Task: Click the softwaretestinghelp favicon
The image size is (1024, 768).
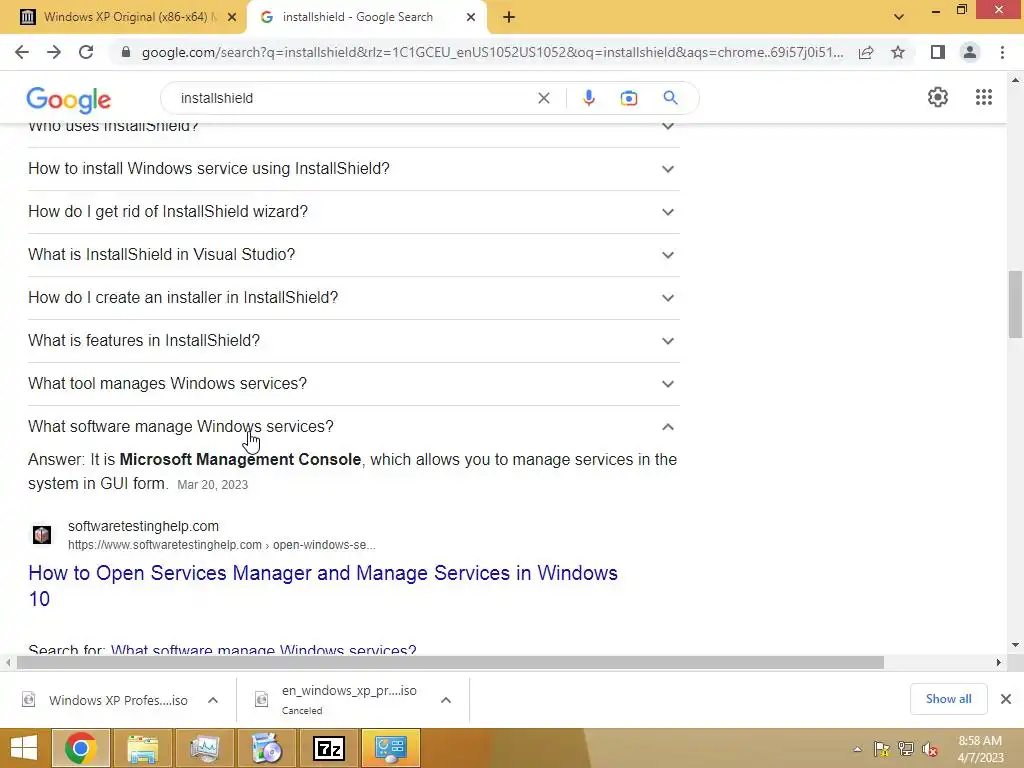Action: pyautogui.click(x=42, y=535)
